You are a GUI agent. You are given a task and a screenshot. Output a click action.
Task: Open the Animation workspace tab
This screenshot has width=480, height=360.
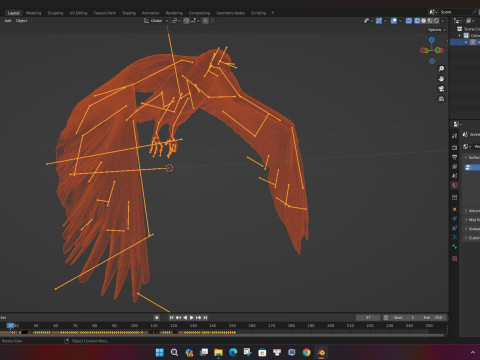click(x=151, y=13)
